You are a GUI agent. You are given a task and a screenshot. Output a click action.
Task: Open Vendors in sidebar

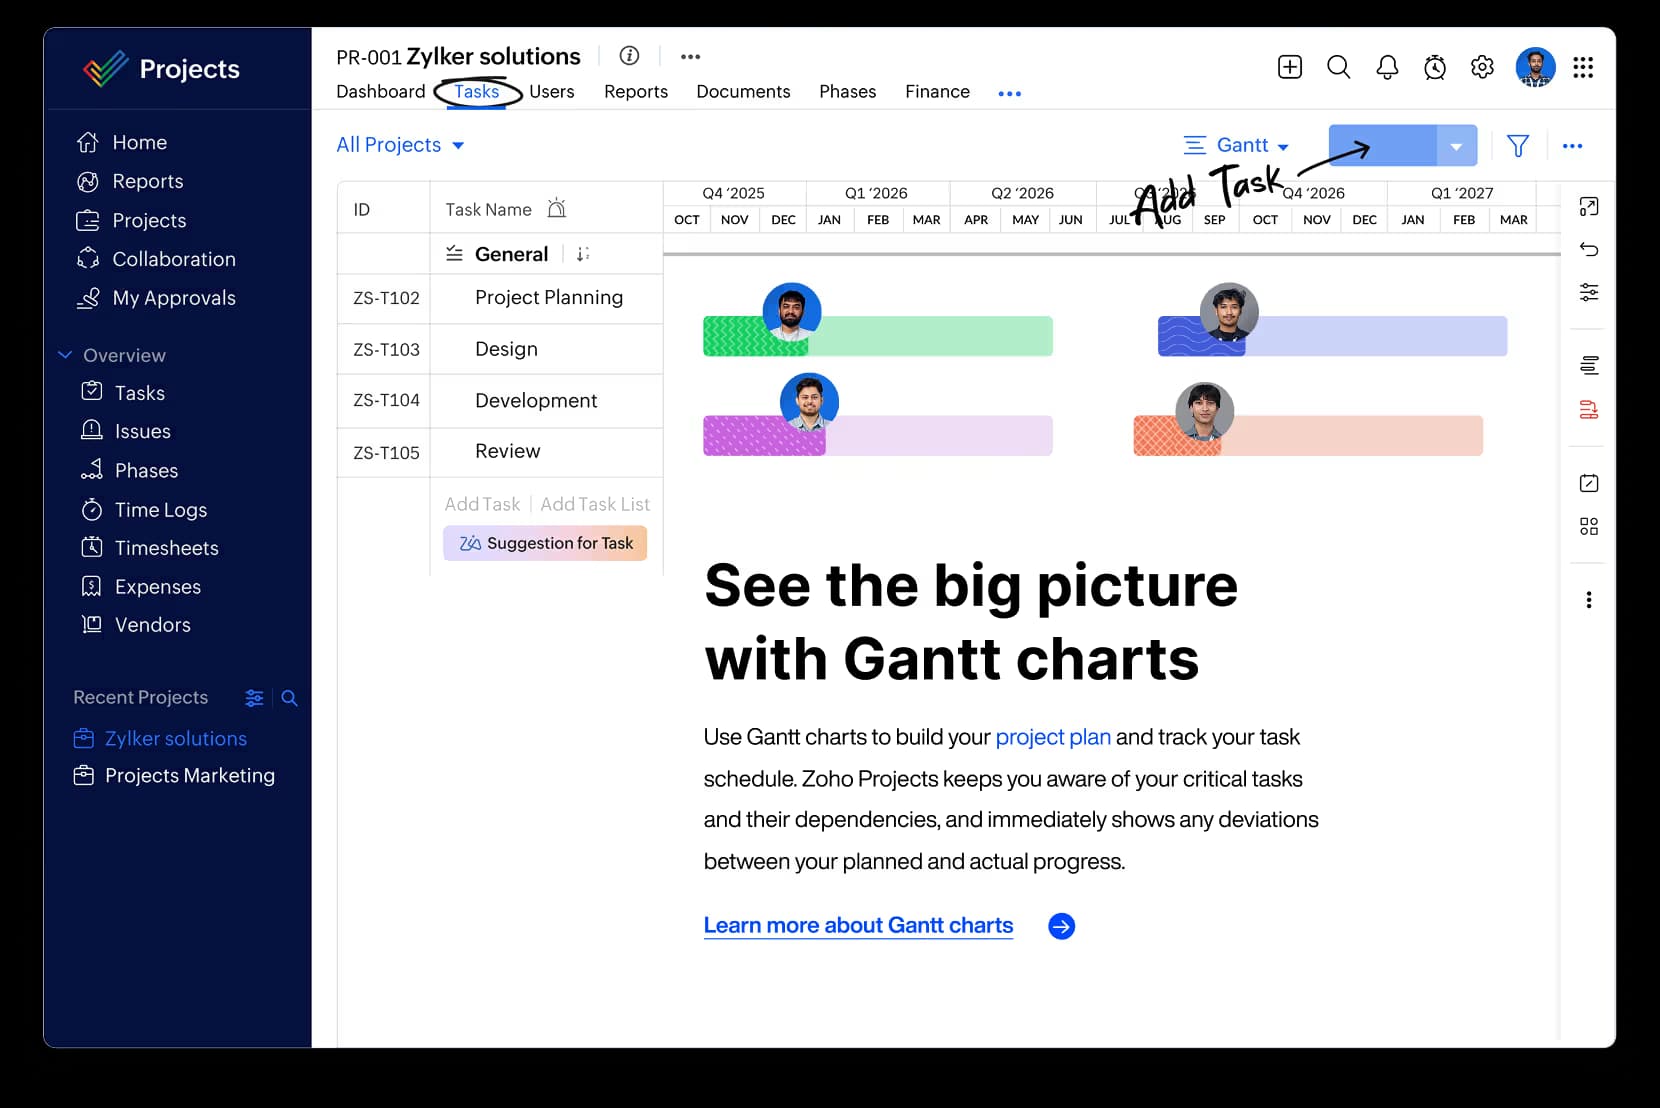pos(136,625)
